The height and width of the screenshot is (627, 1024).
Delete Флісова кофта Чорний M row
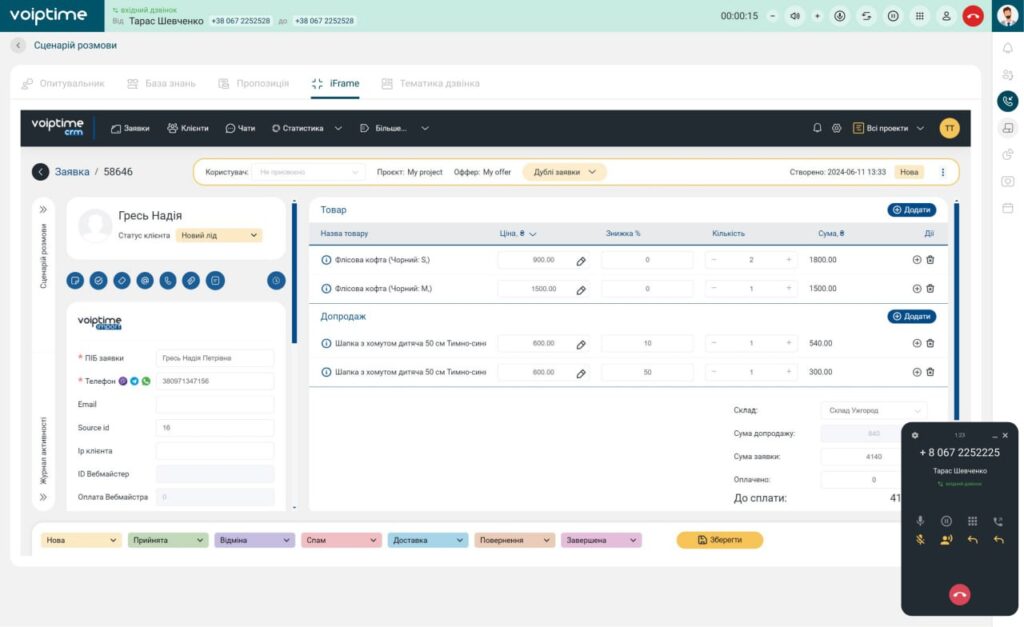930,288
